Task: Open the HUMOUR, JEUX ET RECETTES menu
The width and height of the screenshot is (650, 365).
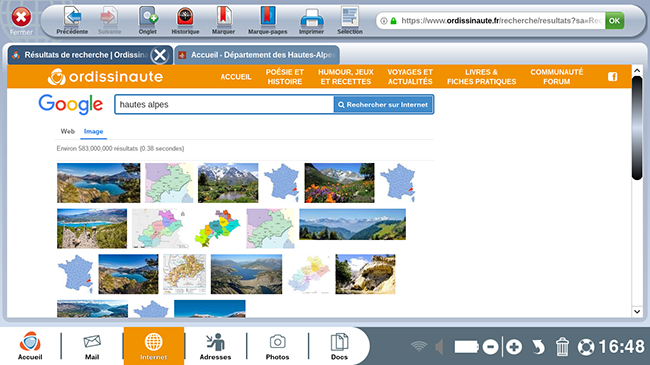Action: (x=346, y=77)
